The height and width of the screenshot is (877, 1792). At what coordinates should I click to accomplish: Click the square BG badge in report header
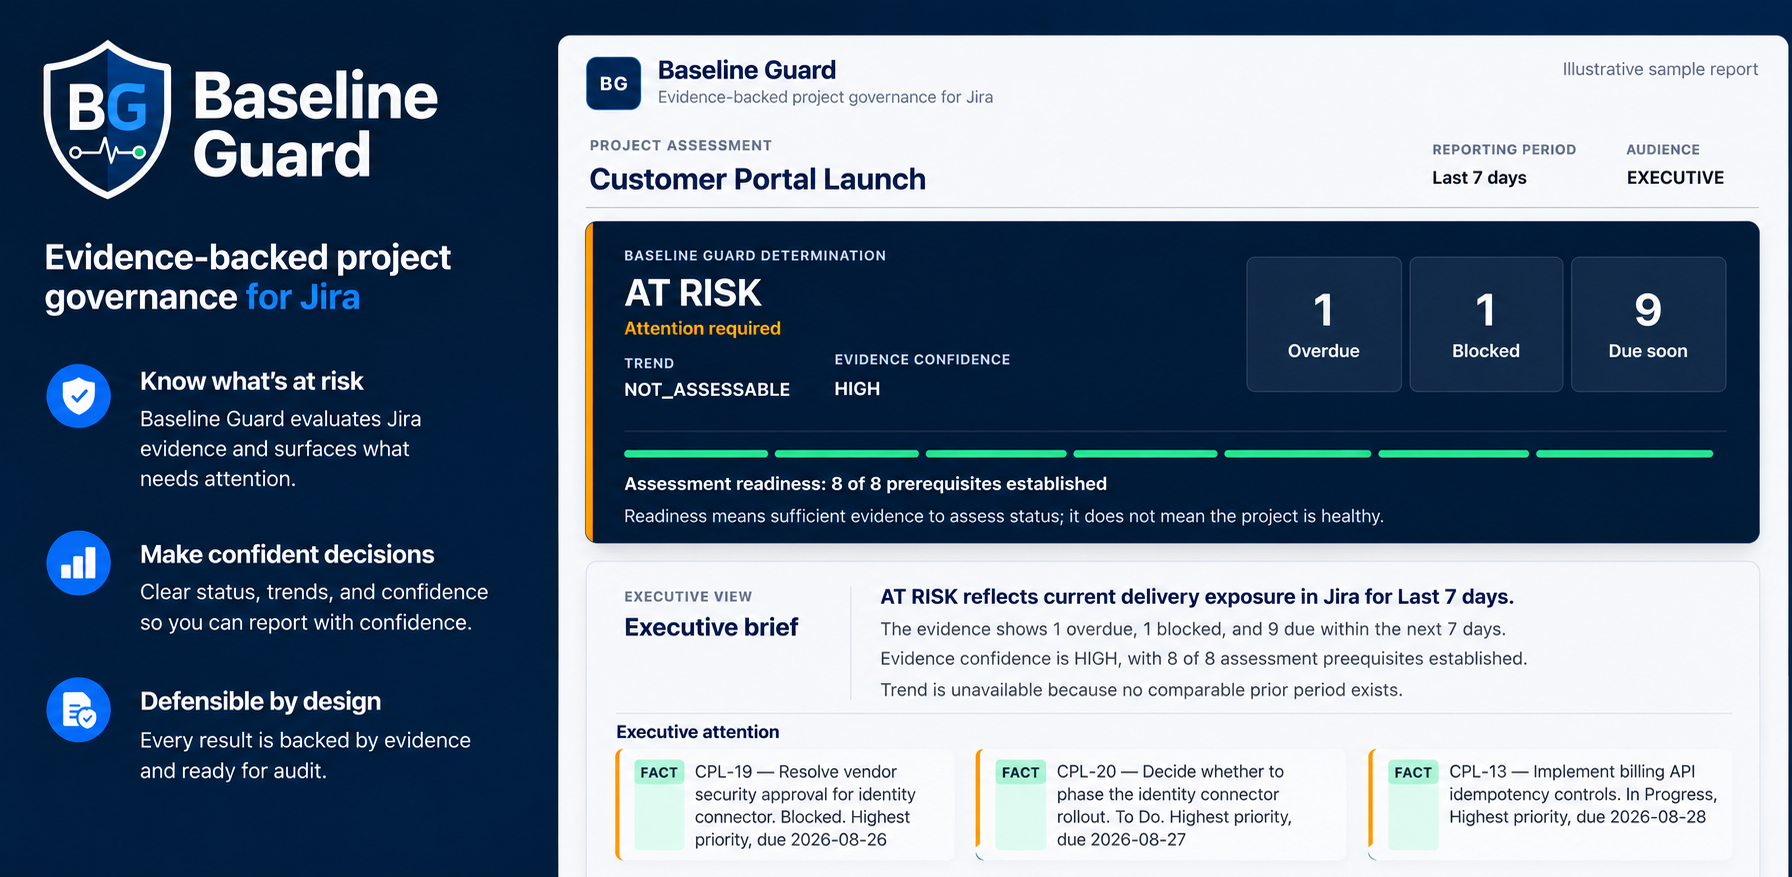click(x=613, y=83)
